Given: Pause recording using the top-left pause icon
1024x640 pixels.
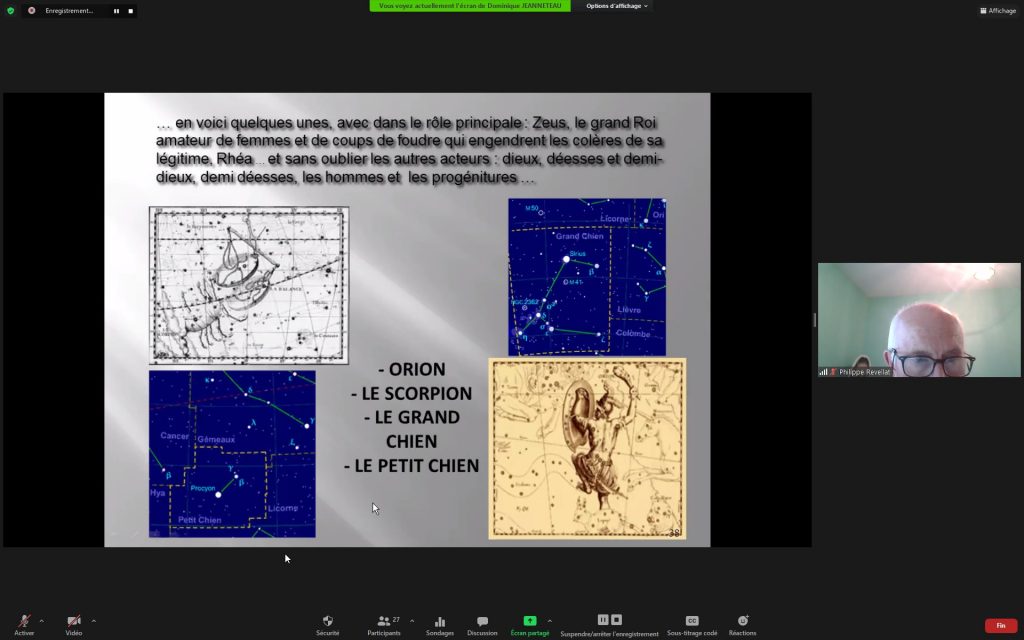Looking at the screenshot, I should 116,11.
